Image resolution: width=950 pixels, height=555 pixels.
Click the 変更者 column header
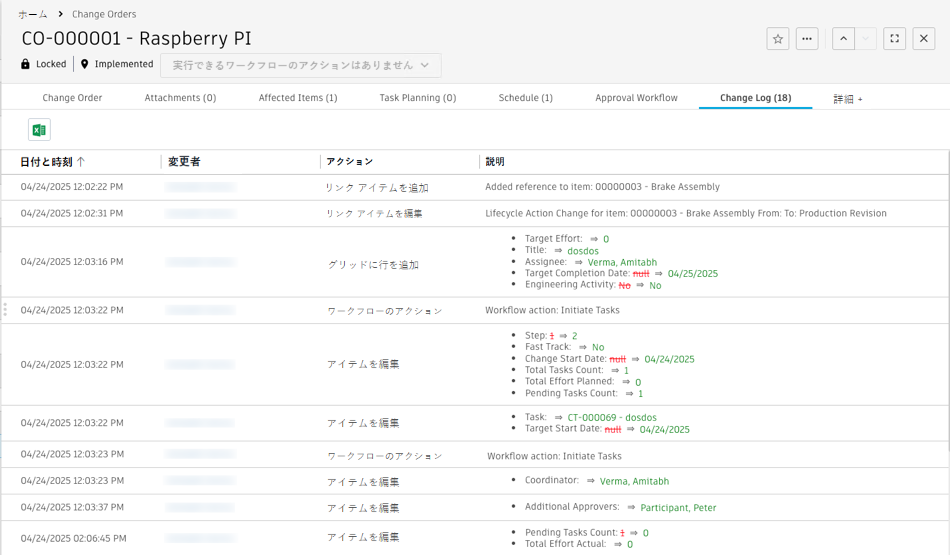click(x=184, y=162)
